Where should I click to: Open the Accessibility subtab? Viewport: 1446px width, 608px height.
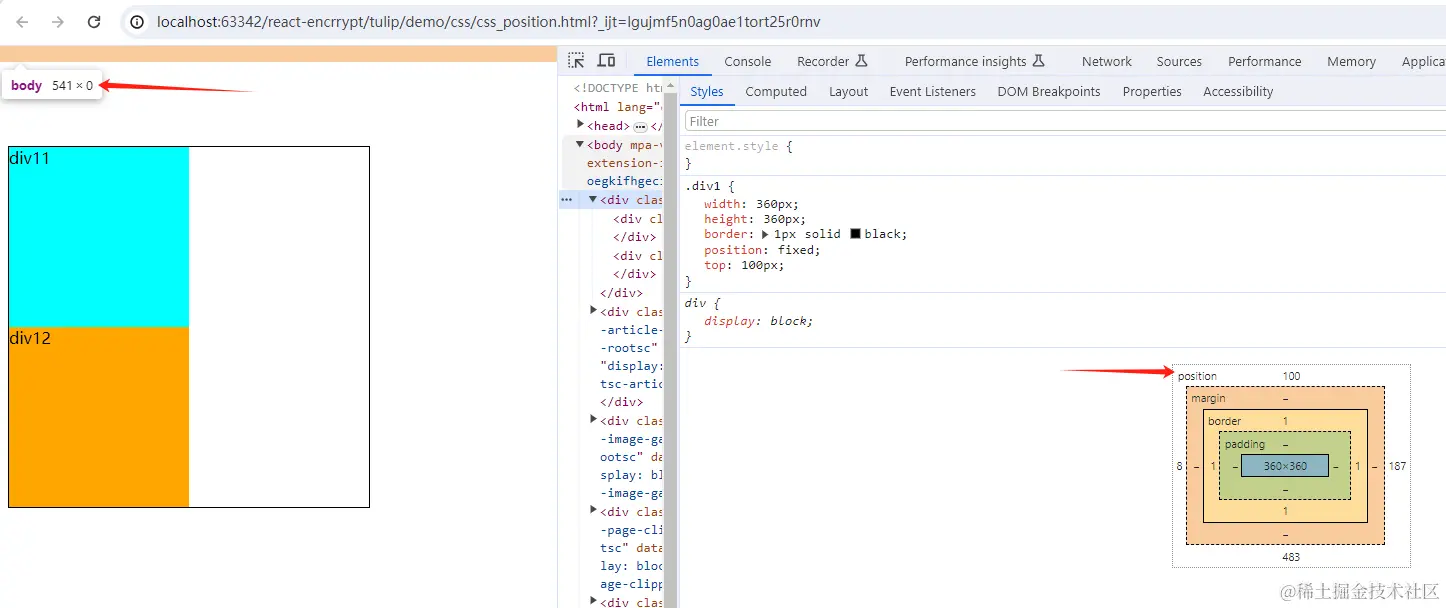[x=1238, y=91]
